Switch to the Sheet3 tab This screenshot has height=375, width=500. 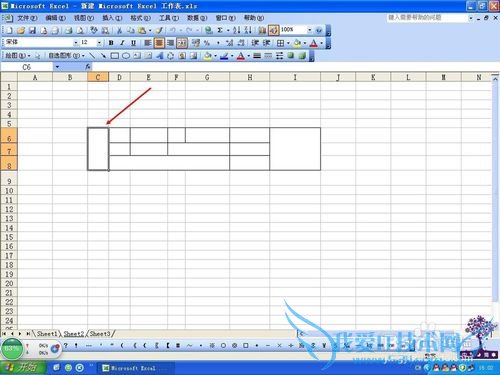point(100,333)
